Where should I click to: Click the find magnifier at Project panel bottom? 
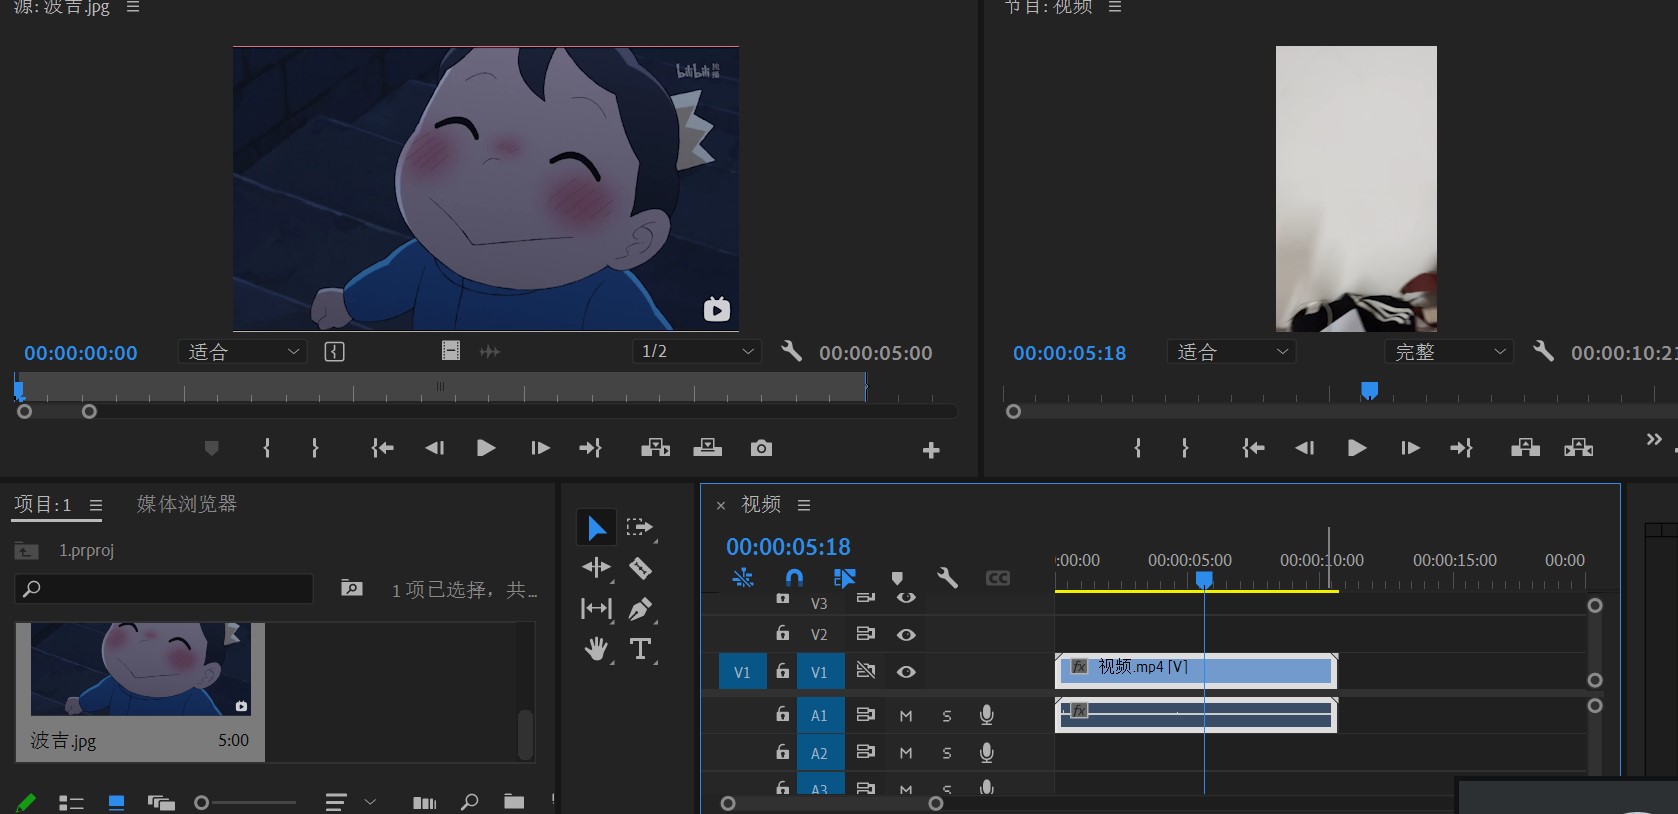(x=469, y=802)
